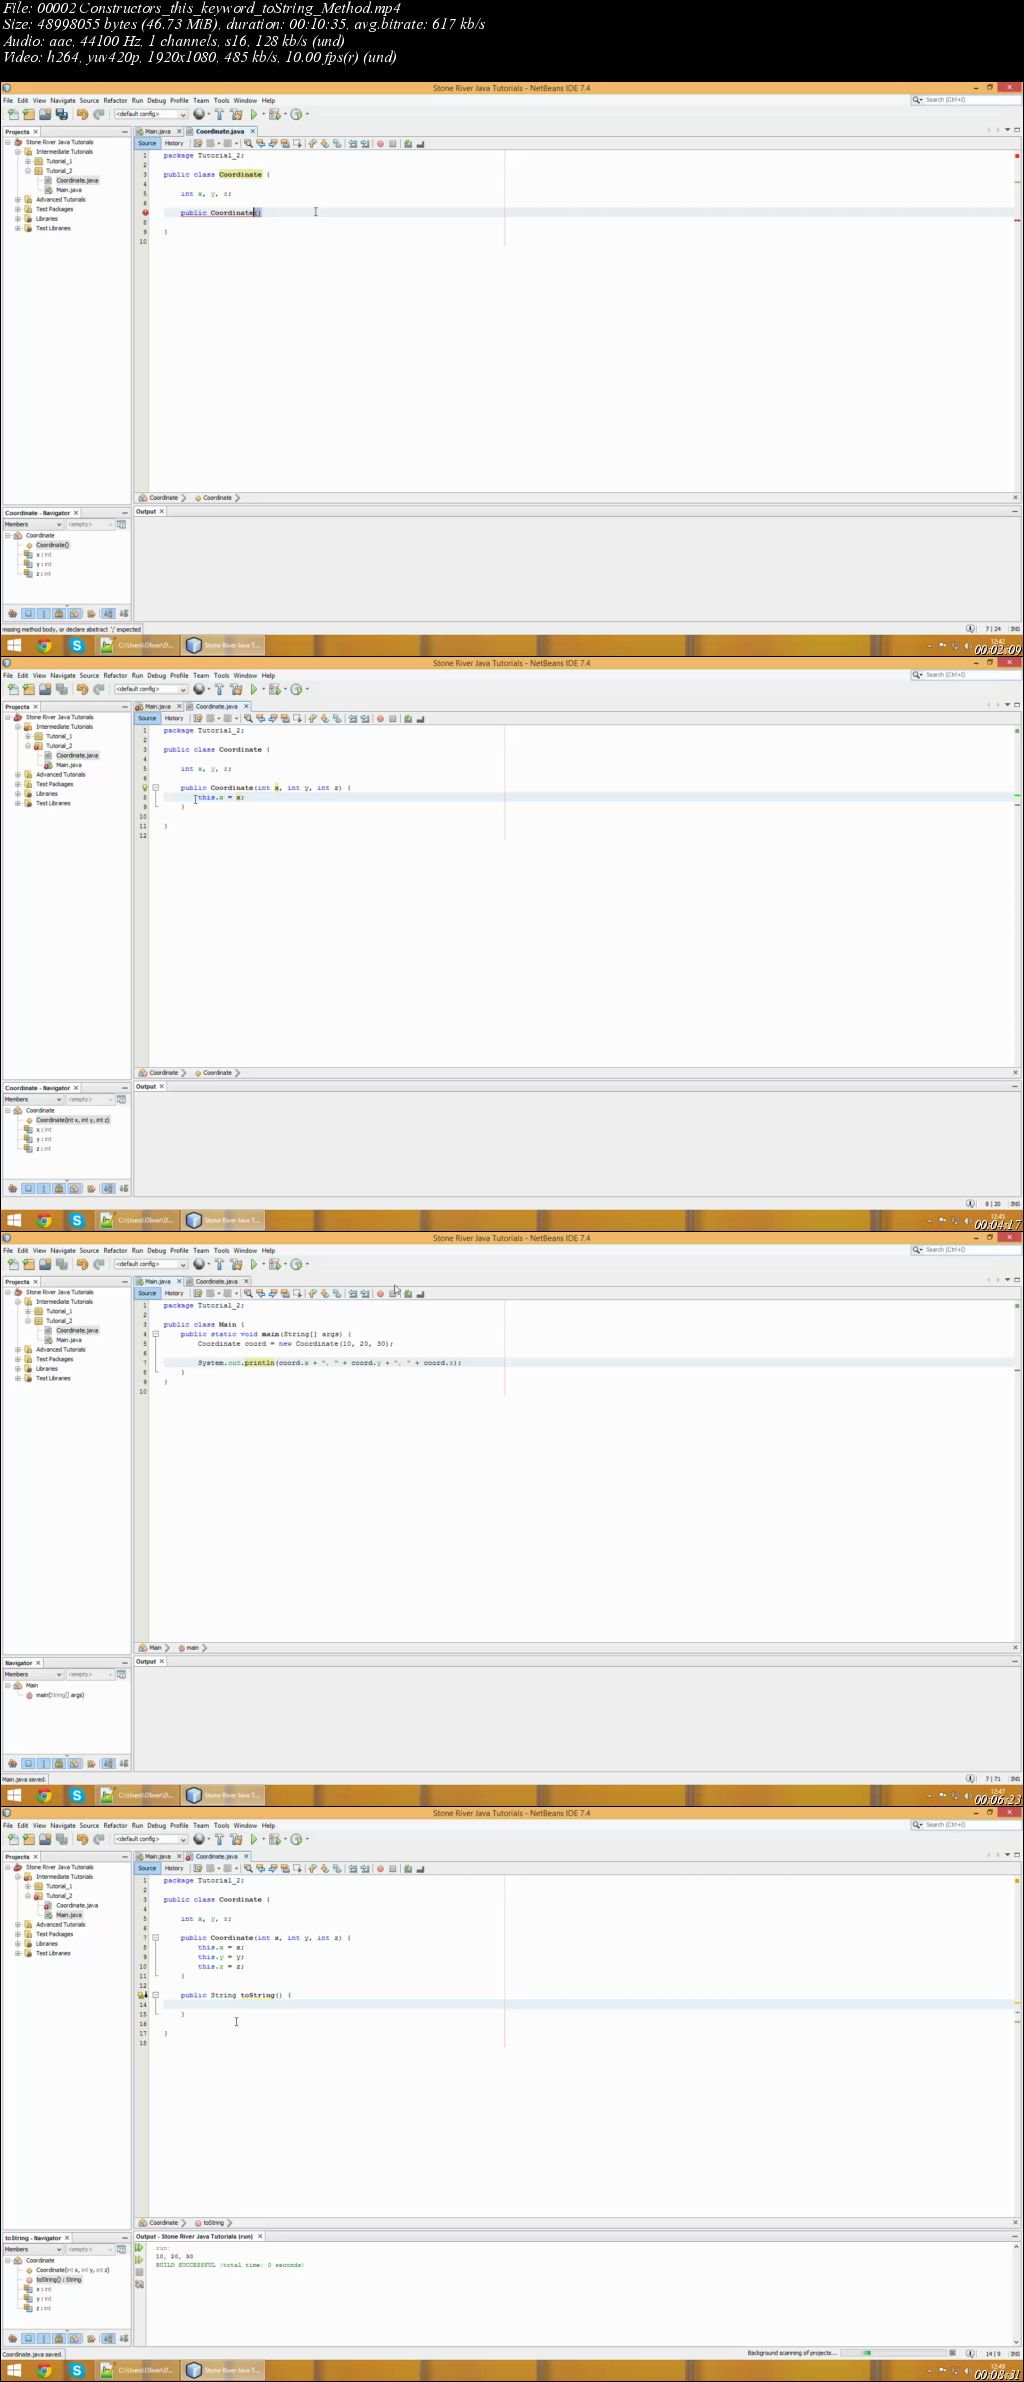Expand Libraries node in 00:06:23 Projects tree
This screenshot has height=2382, width=1024.
click(x=17, y=1369)
